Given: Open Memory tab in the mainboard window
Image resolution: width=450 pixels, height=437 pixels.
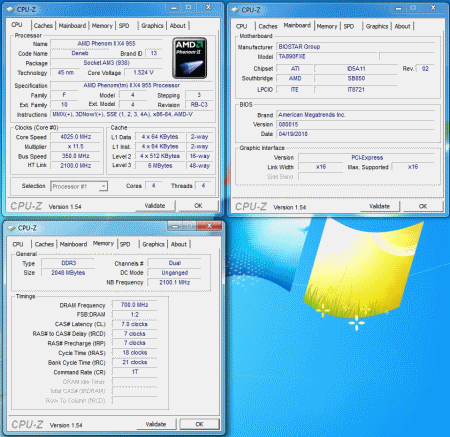Looking at the screenshot, I should [x=327, y=26].
